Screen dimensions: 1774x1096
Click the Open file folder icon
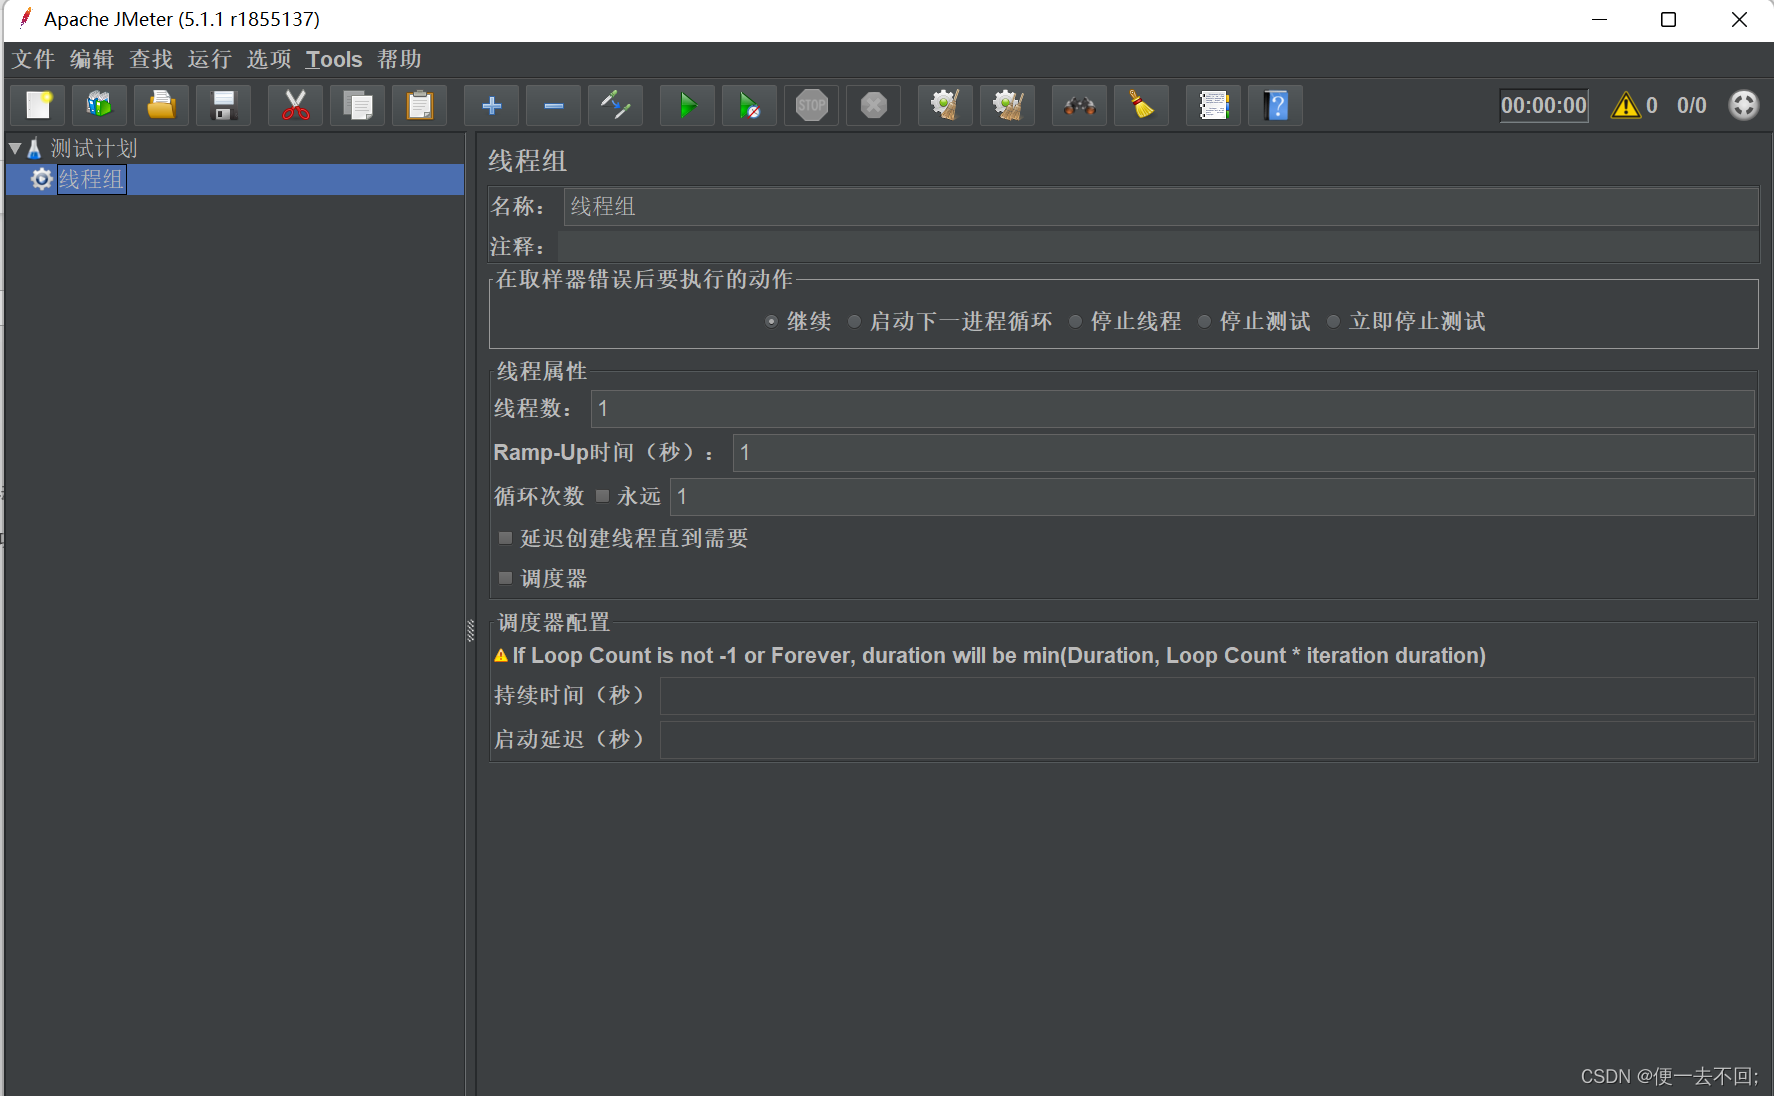point(162,105)
